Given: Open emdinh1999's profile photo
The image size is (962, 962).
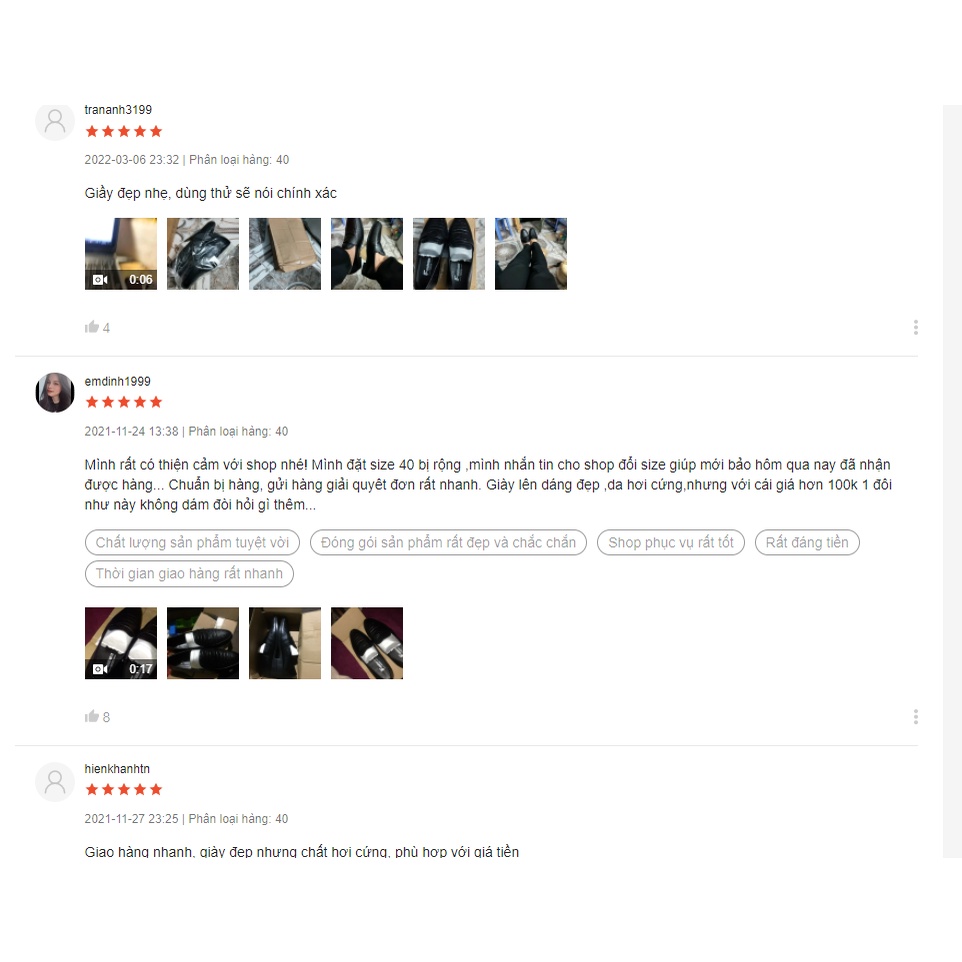Looking at the screenshot, I should [x=55, y=393].
